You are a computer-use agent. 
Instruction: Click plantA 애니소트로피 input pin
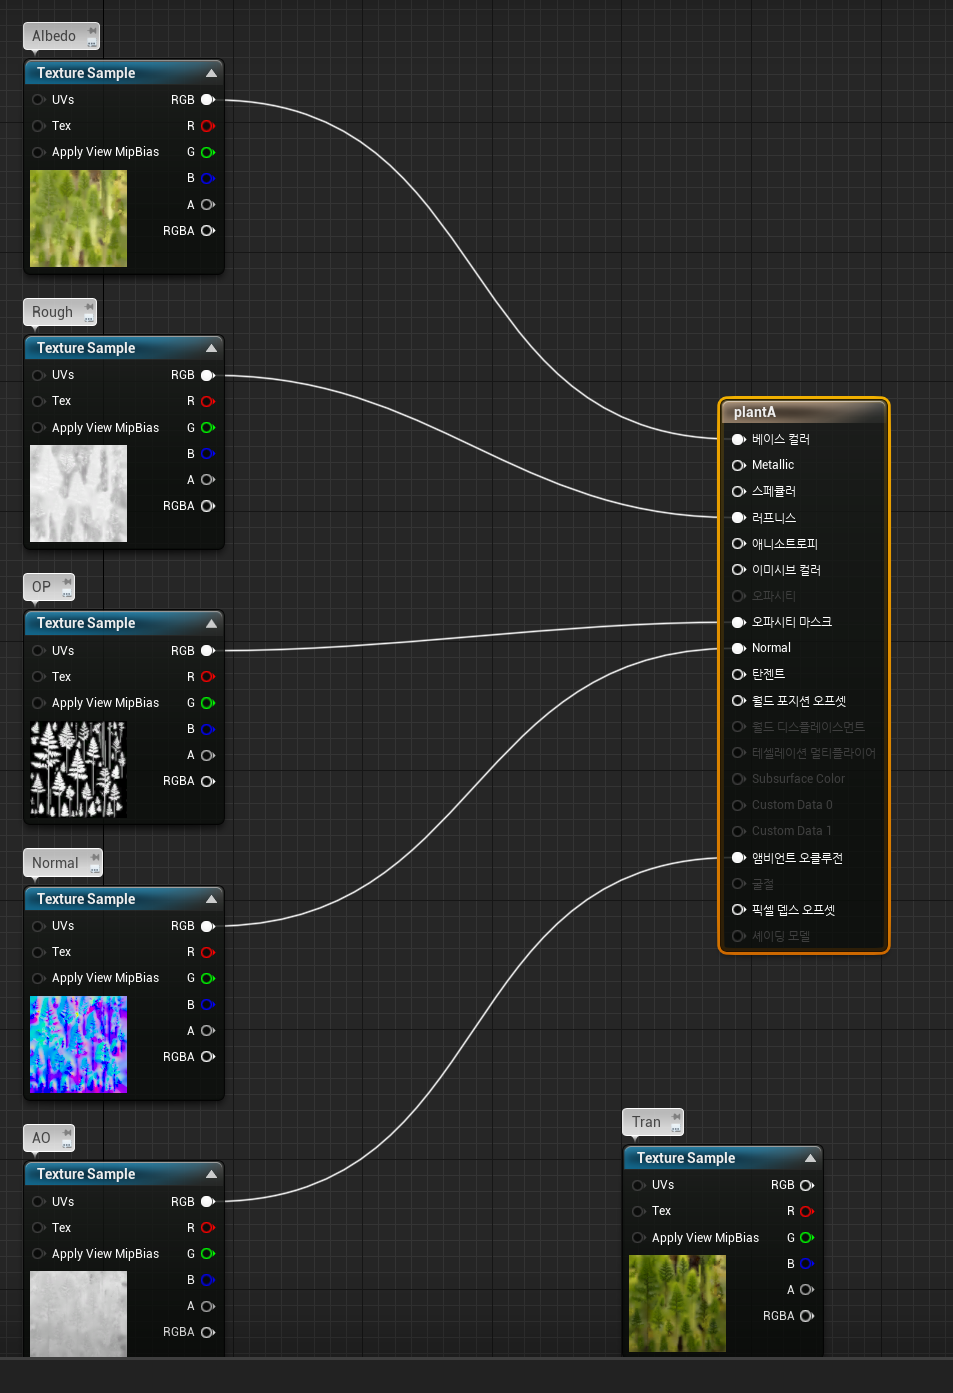739,544
